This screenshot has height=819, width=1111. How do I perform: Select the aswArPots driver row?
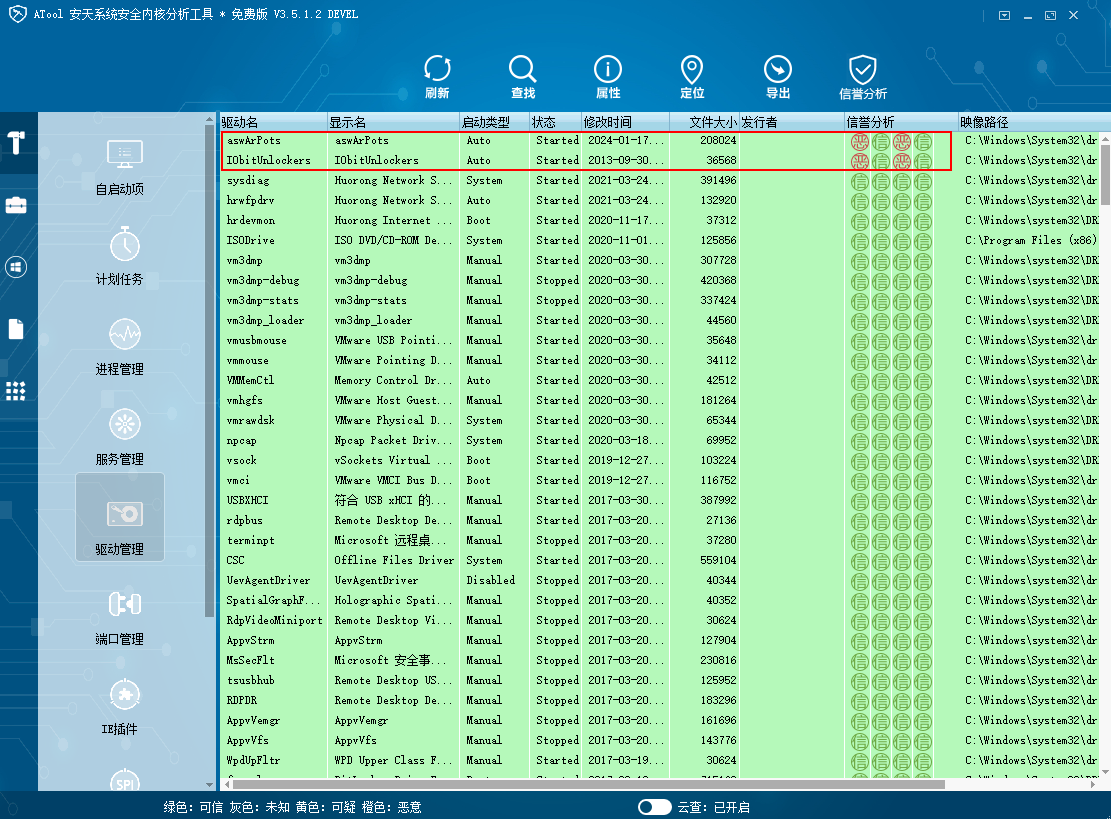coord(659,140)
